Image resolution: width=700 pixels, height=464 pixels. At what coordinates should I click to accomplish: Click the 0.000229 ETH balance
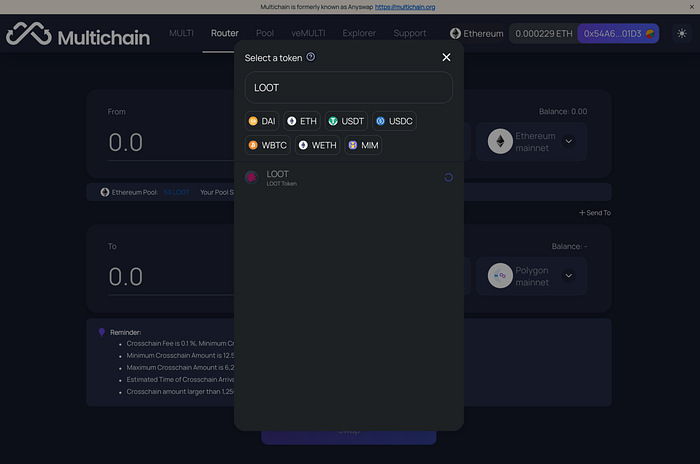pos(543,33)
